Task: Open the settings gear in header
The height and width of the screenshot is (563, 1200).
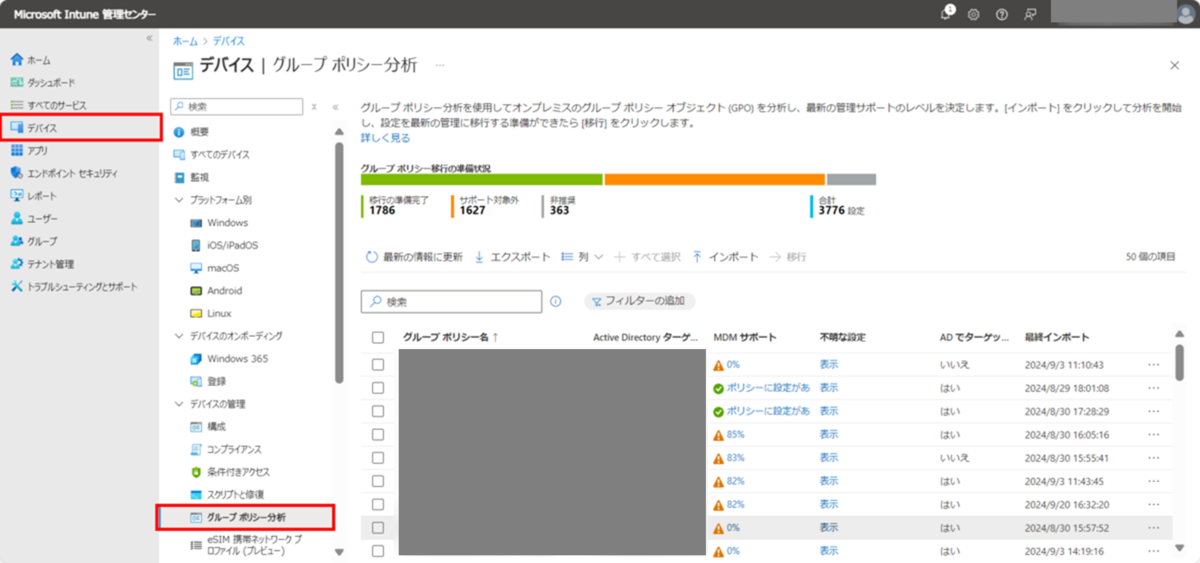Action: point(973,14)
